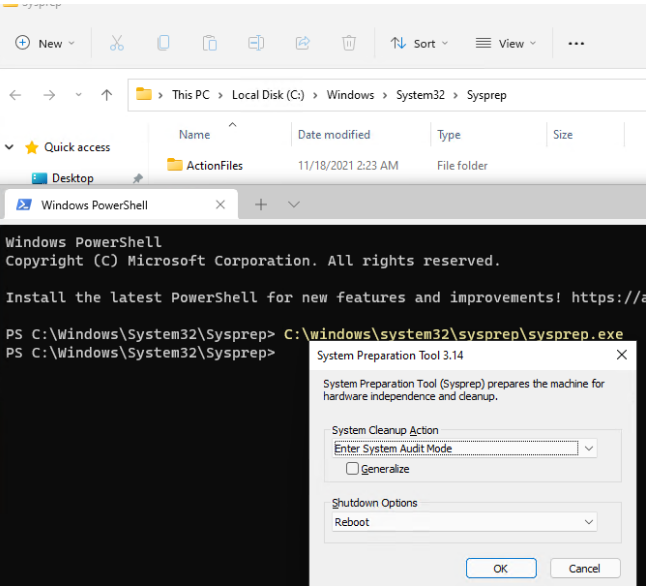Image resolution: width=663 pixels, height=586 pixels.
Task: Click the Copy icon in Explorer toolbar
Action: 163,43
